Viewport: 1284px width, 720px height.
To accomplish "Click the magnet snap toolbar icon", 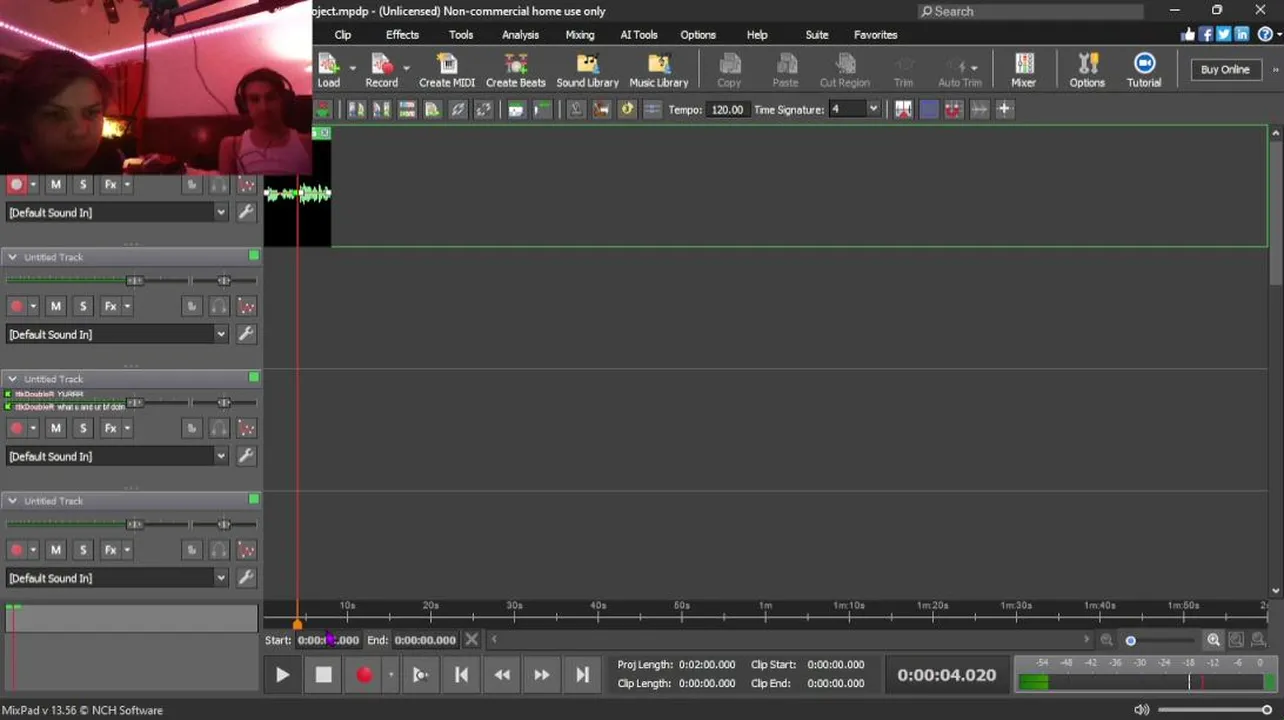I will click(x=953, y=109).
